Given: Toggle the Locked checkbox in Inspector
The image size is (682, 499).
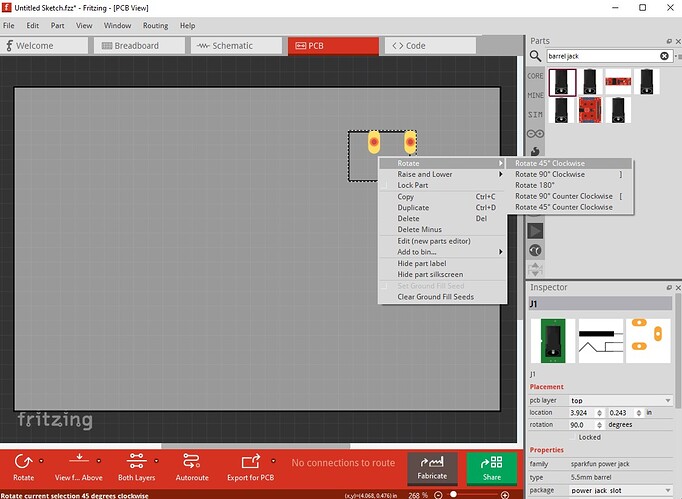Looking at the screenshot, I should click(573, 437).
